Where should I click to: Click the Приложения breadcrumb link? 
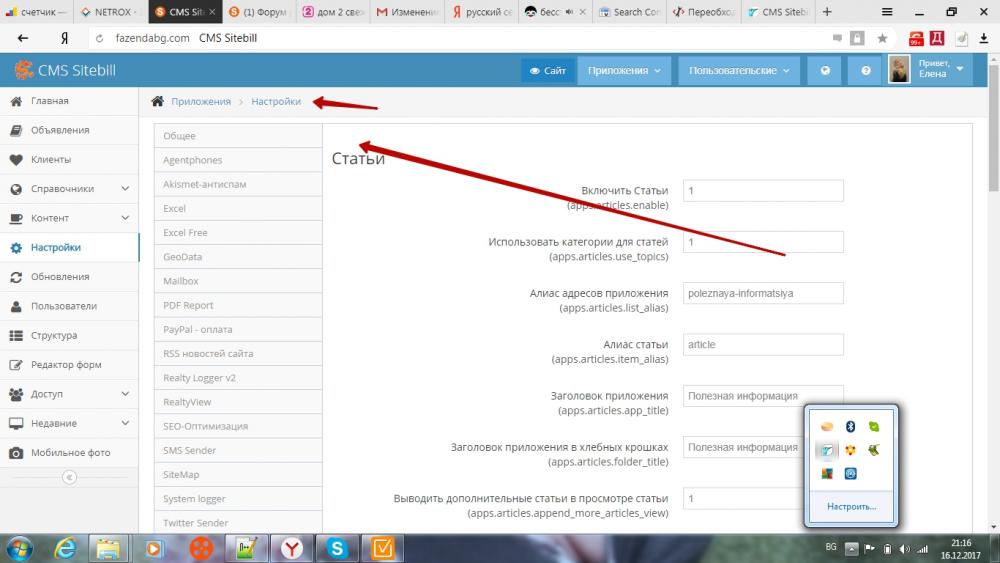click(200, 101)
